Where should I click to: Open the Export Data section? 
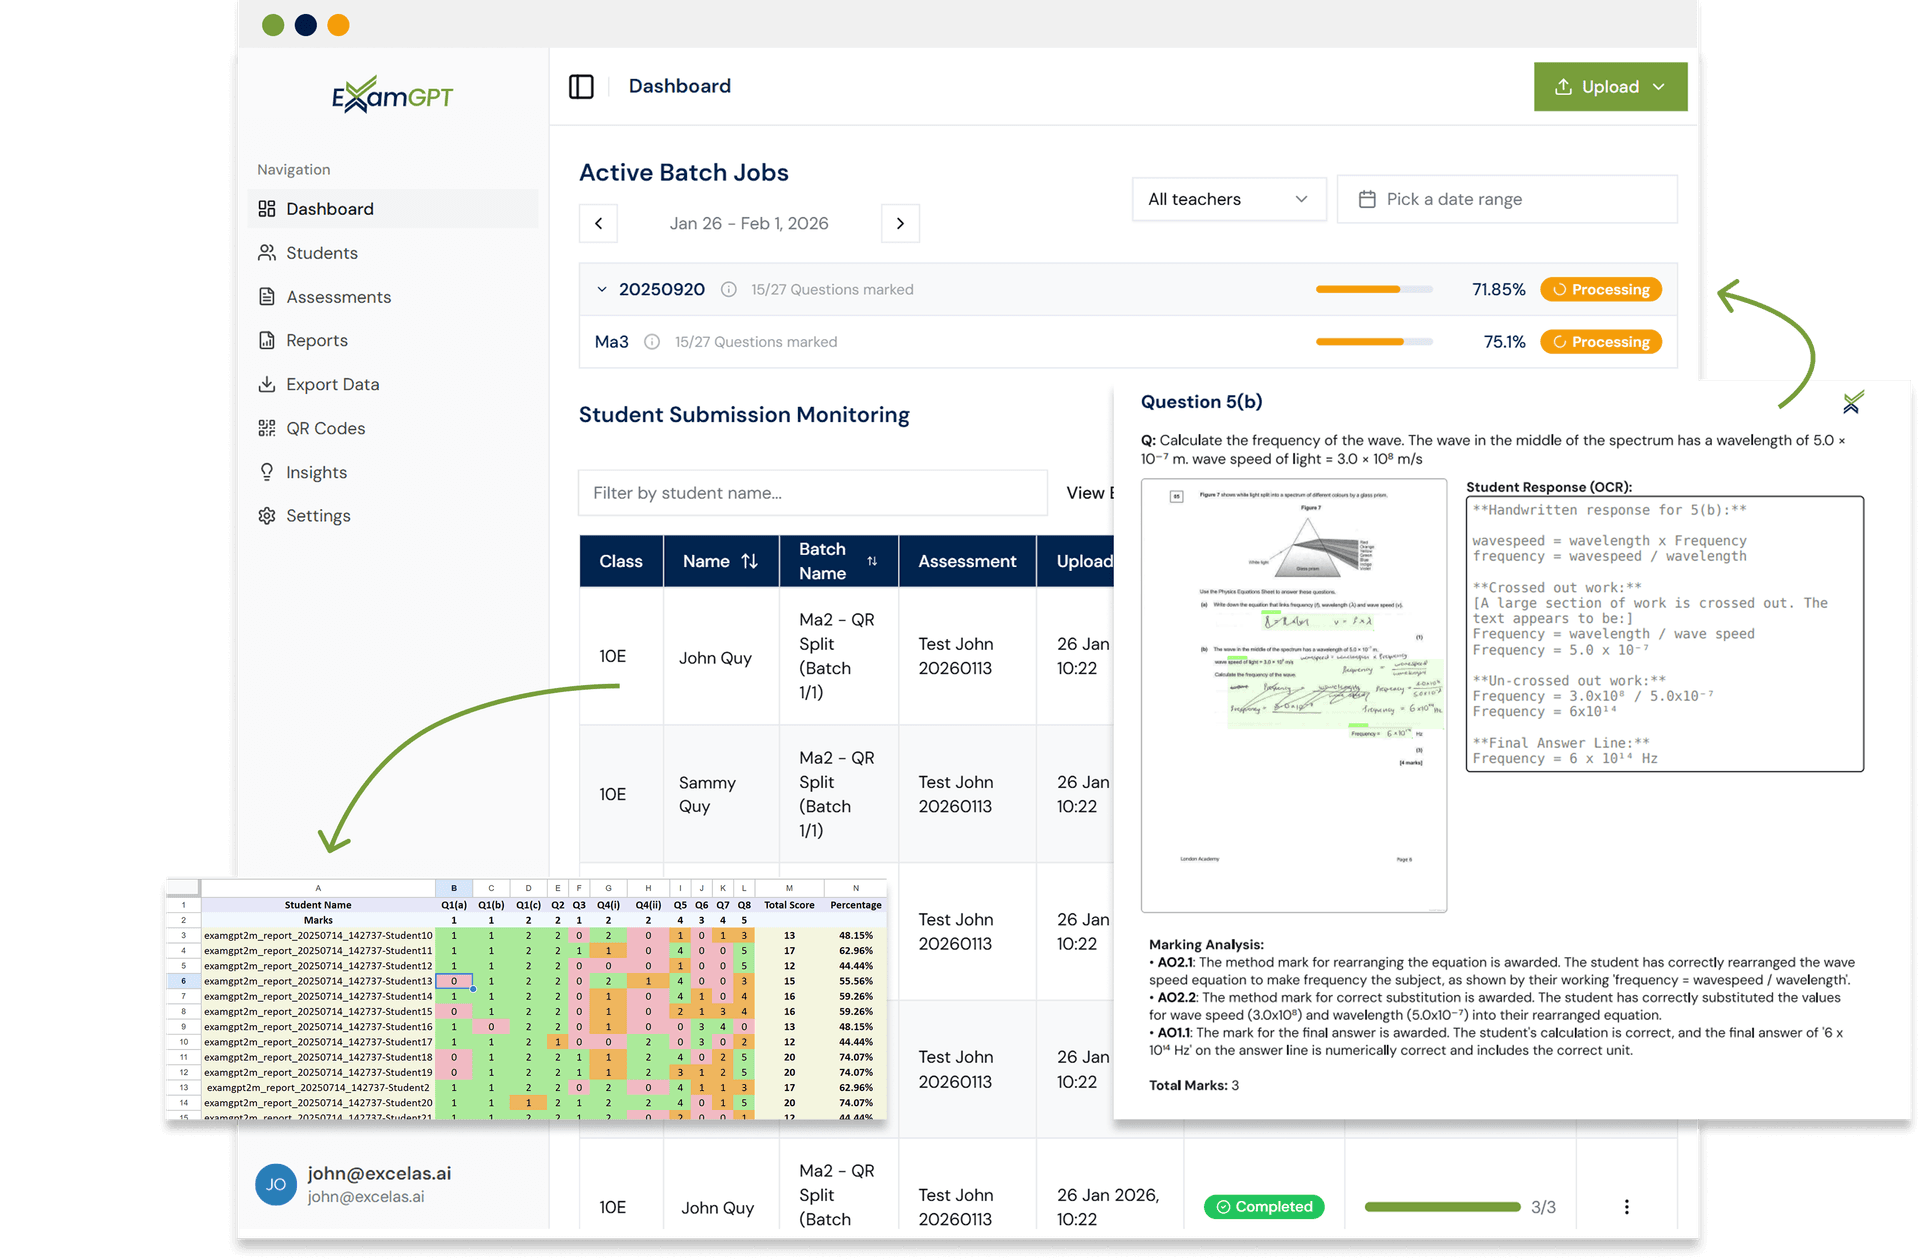332,384
